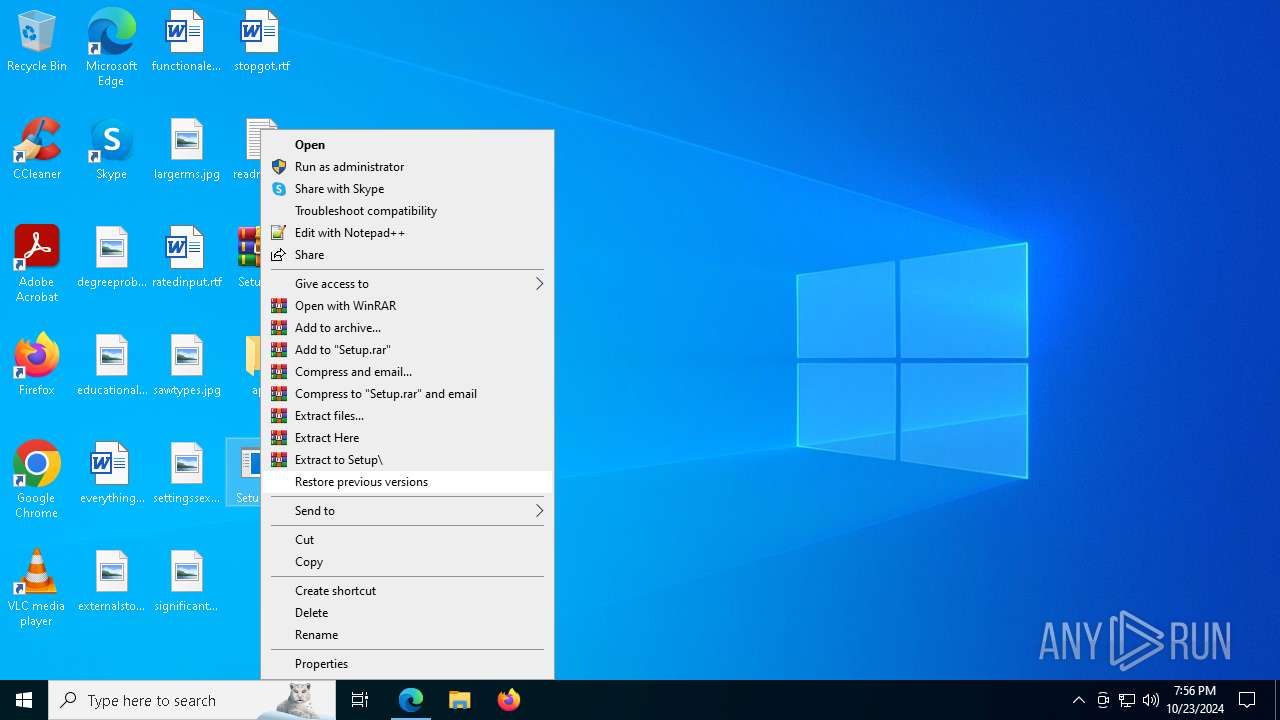
Task: Select Restore previous versions
Action: click(408, 482)
